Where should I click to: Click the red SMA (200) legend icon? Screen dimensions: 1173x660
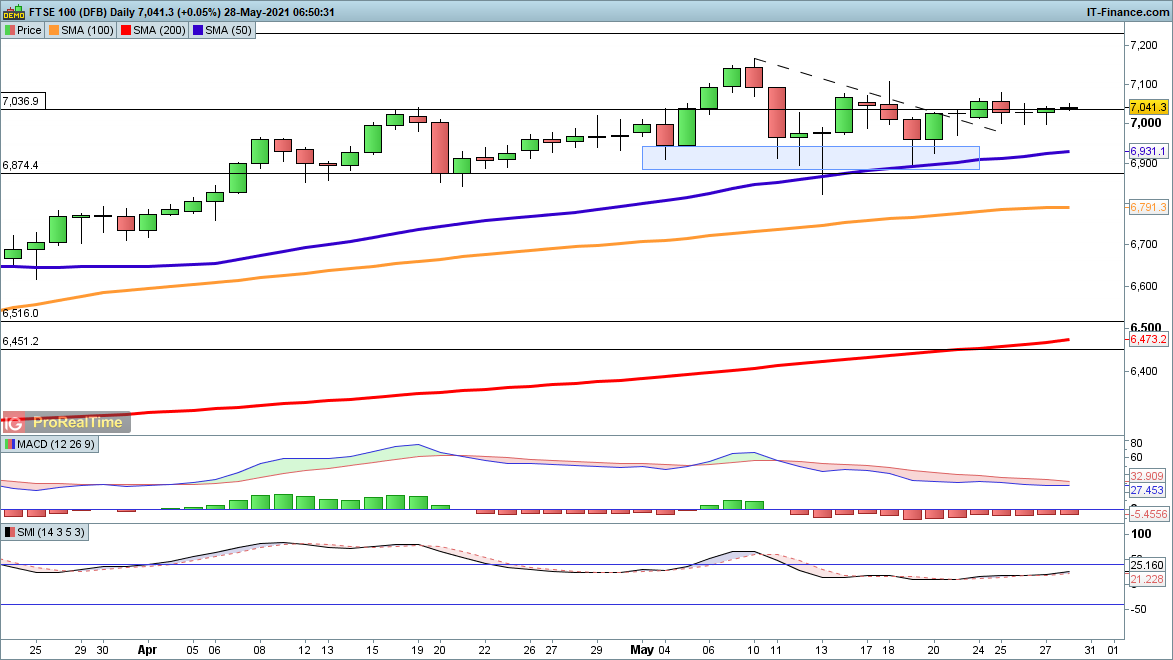tap(125, 31)
